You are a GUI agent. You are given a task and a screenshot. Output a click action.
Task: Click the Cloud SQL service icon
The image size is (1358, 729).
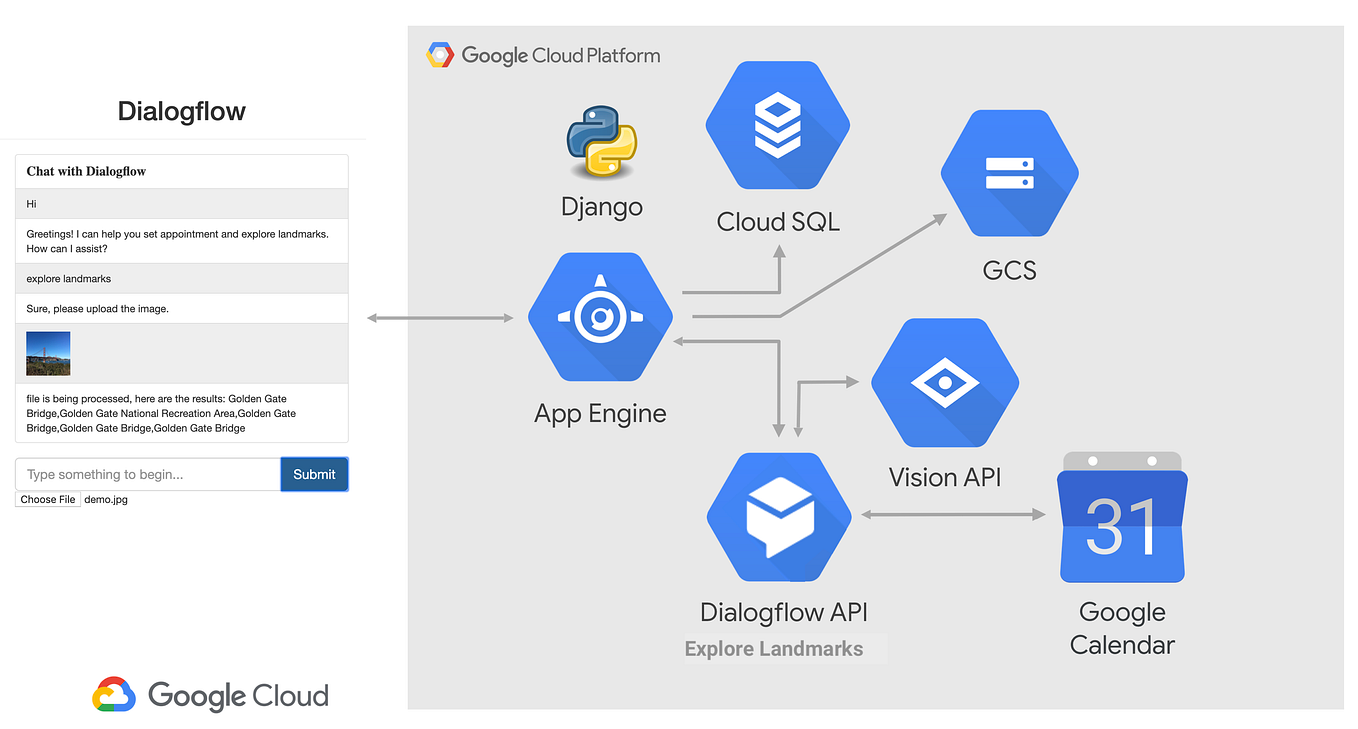click(778, 126)
